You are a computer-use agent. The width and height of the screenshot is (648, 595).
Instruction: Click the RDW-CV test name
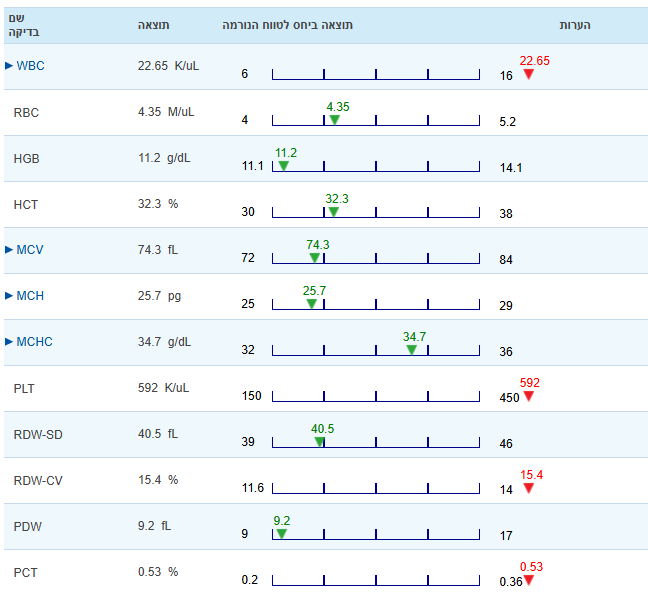38,481
